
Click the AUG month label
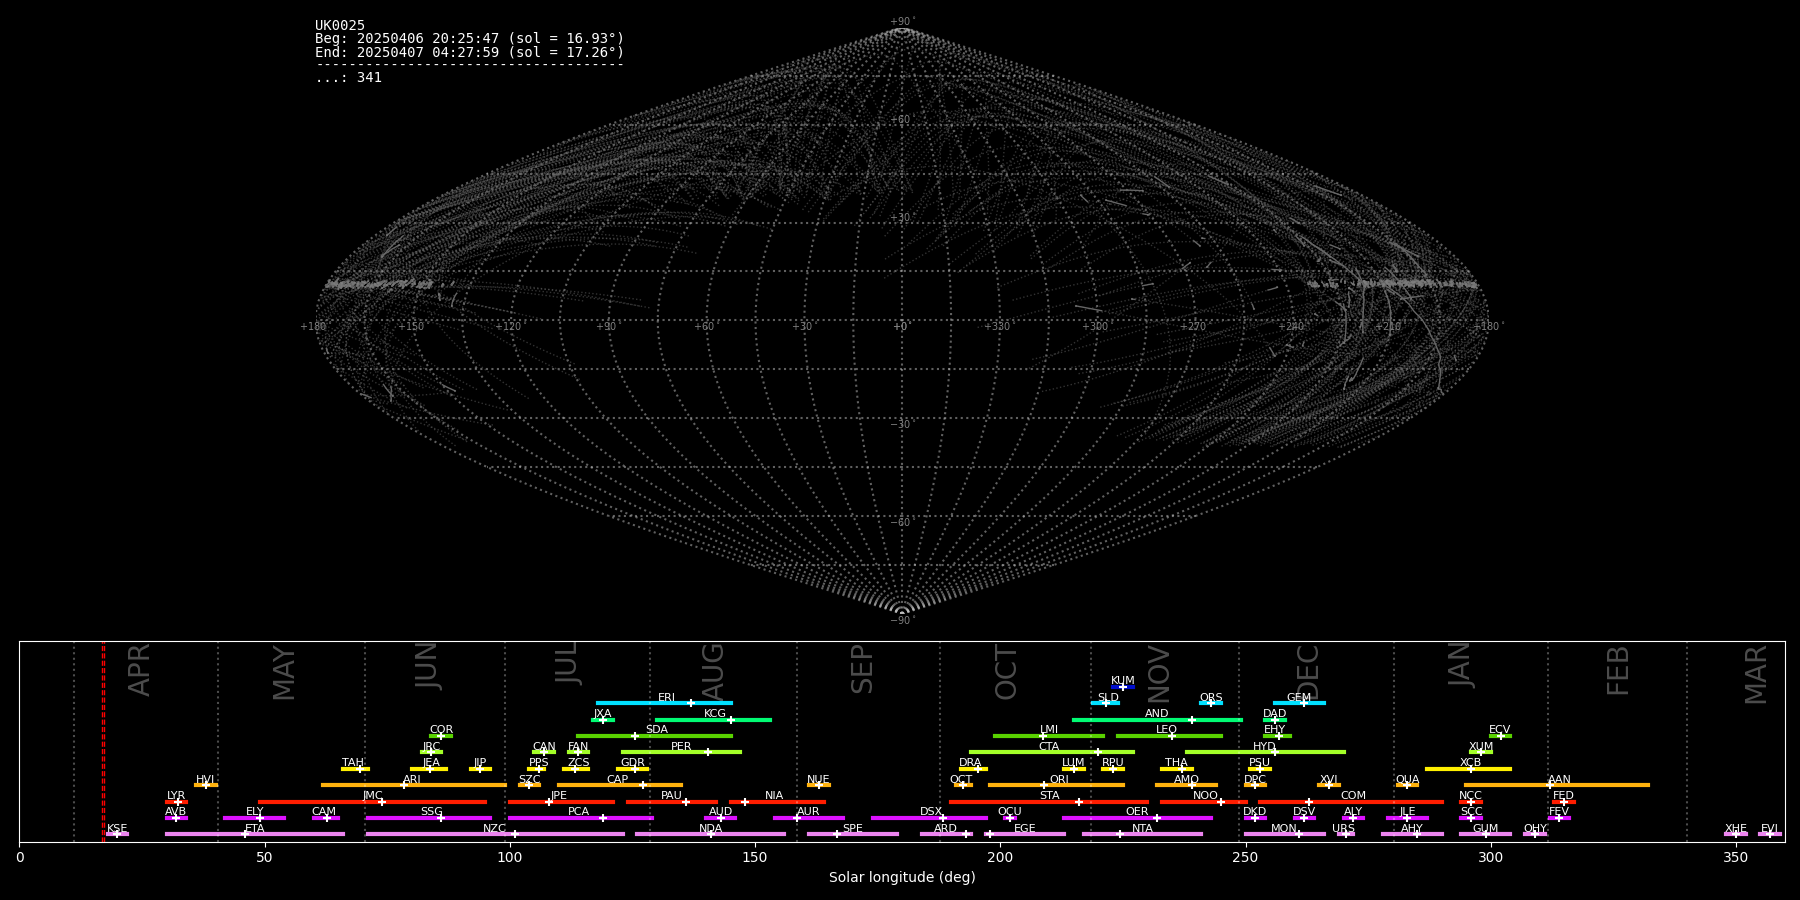pos(713,671)
